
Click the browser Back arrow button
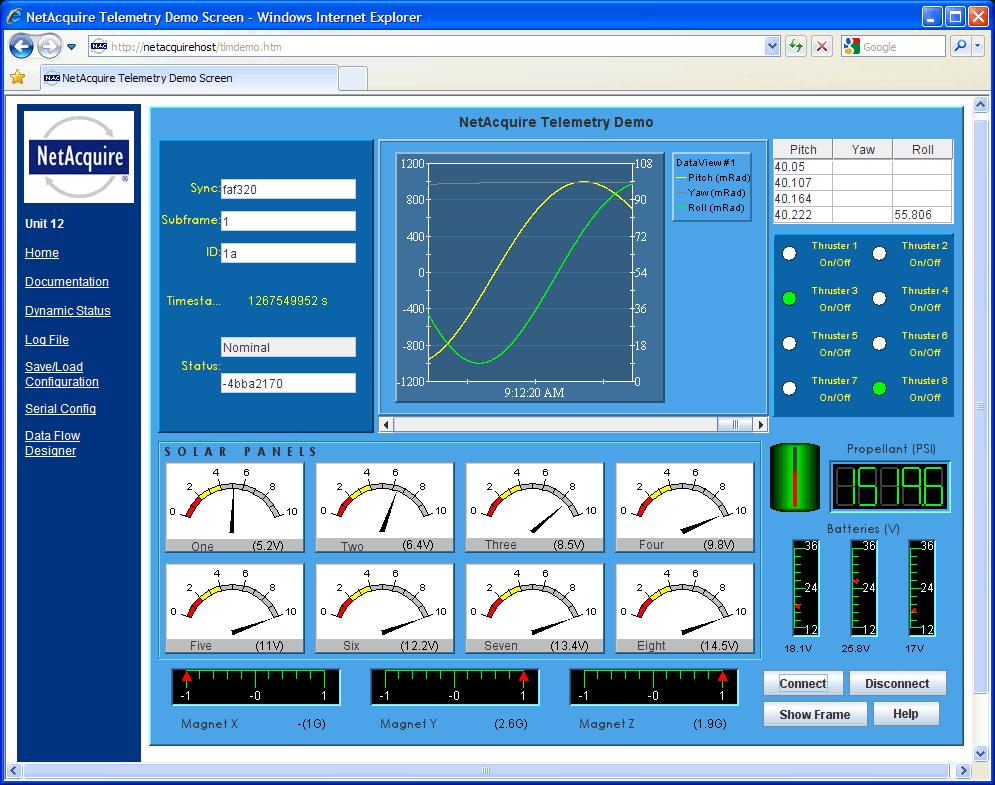pos(21,46)
